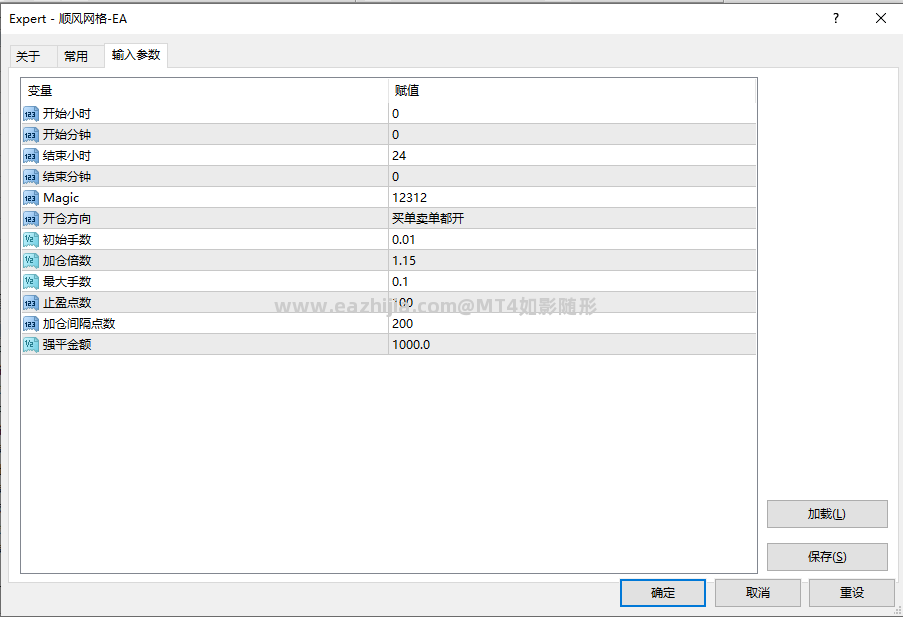Click the integer icon beside 开始分钟
This screenshot has height=617, width=903.
coord(31,135)
